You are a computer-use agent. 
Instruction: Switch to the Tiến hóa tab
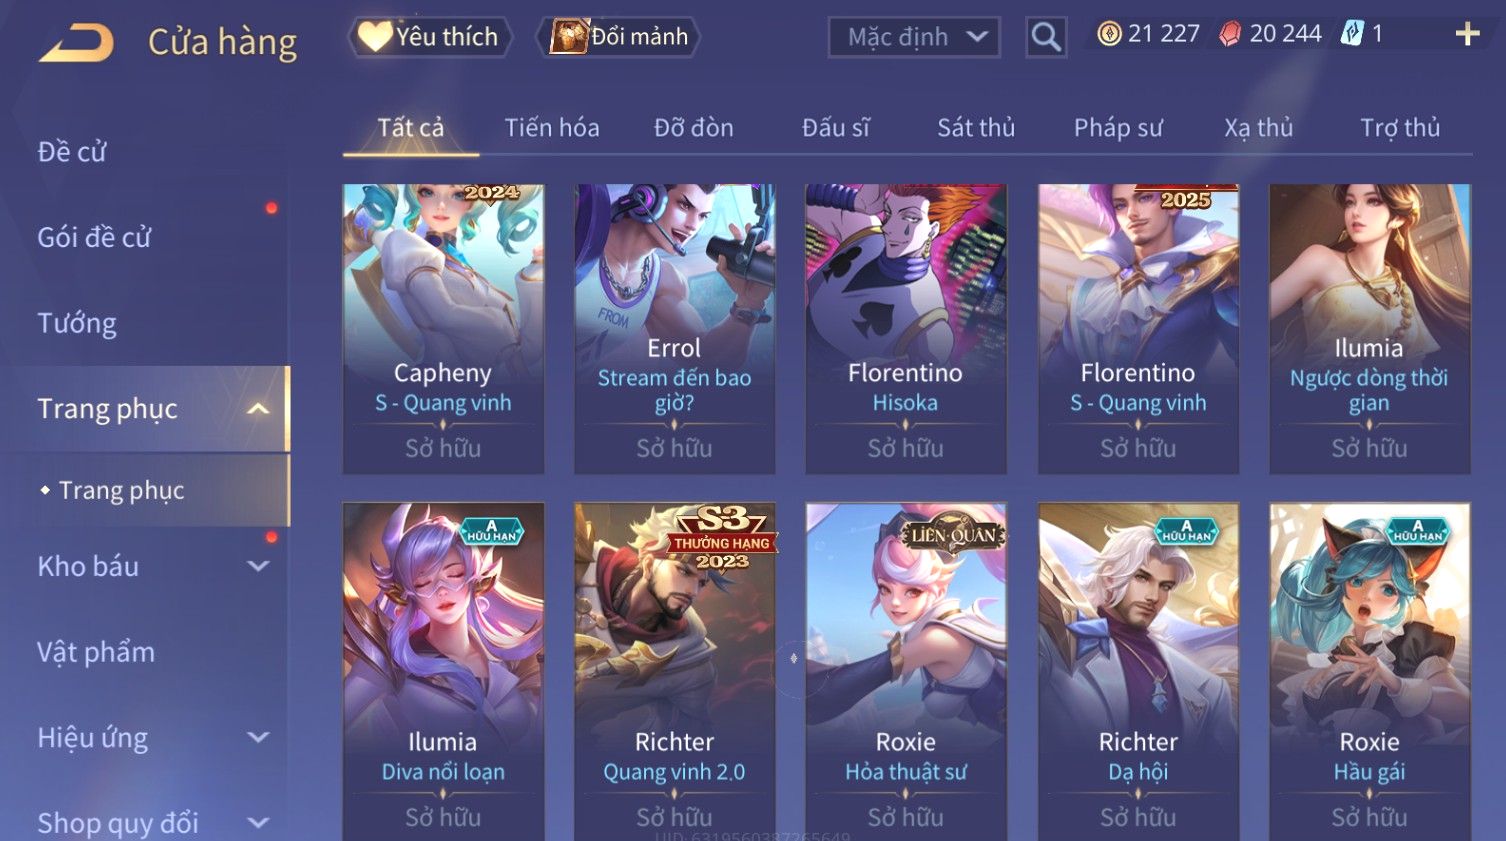552,128
